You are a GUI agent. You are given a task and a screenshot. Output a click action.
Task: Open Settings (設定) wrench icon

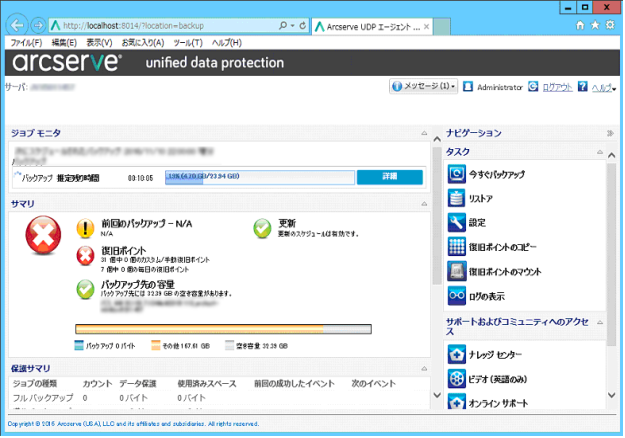456,222
